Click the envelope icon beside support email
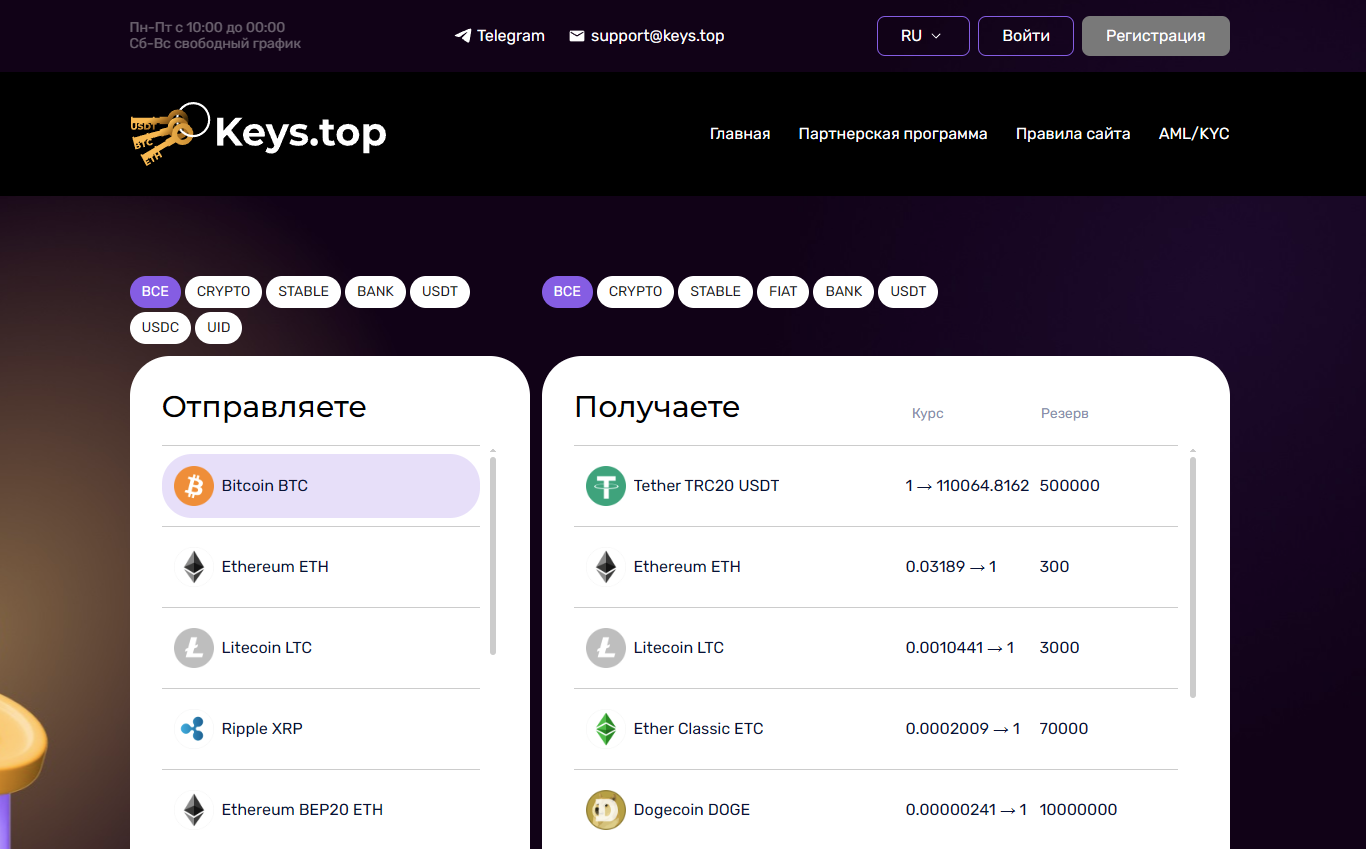Screen dimensions: 1366x849 pyautogui.click(x=577, y=36)
